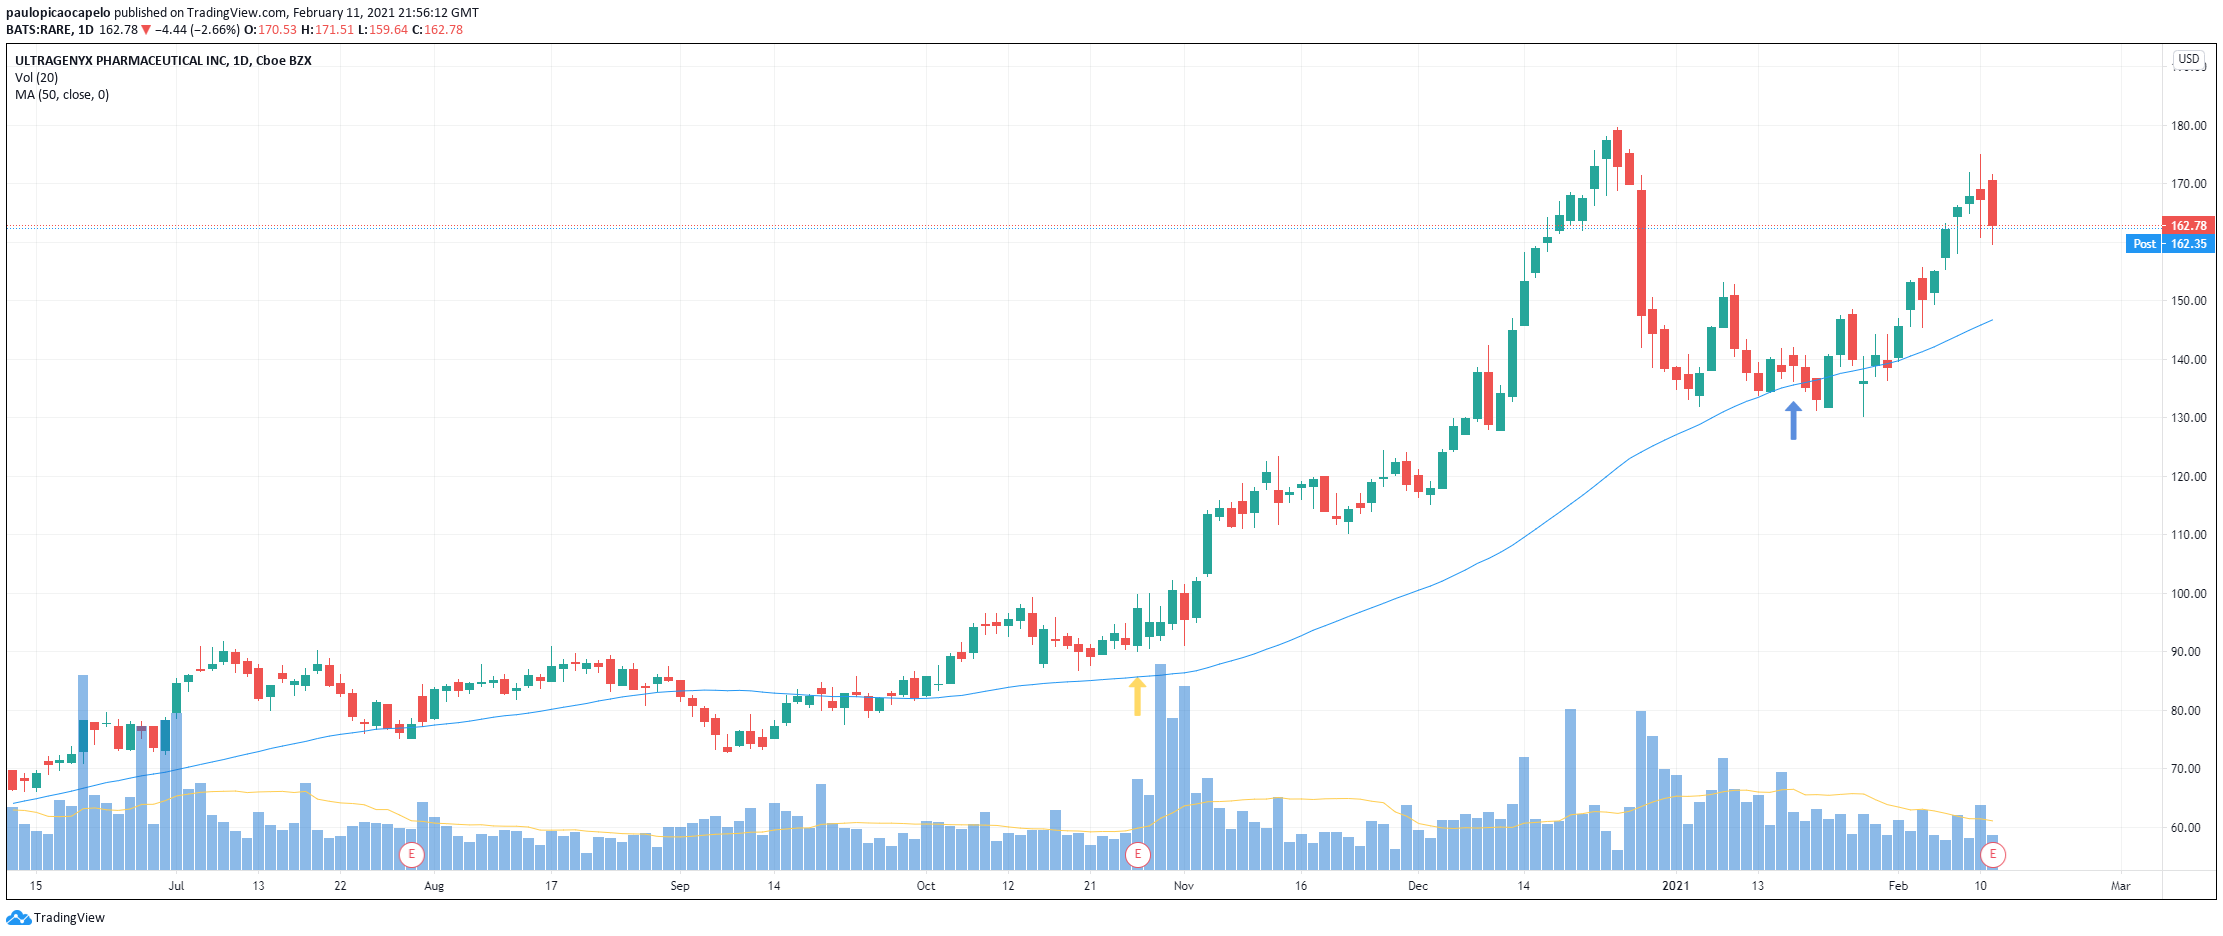
Task: Click the Mar date axis label
Action: pyautogui.click(x=2121, y=886)
